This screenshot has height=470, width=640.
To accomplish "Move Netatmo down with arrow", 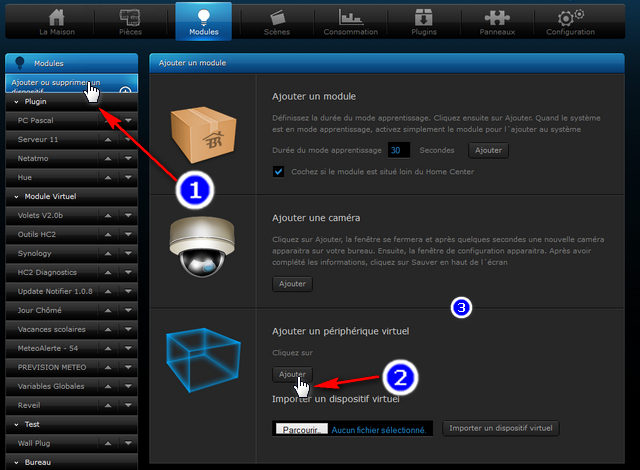I will pos(128,158).
